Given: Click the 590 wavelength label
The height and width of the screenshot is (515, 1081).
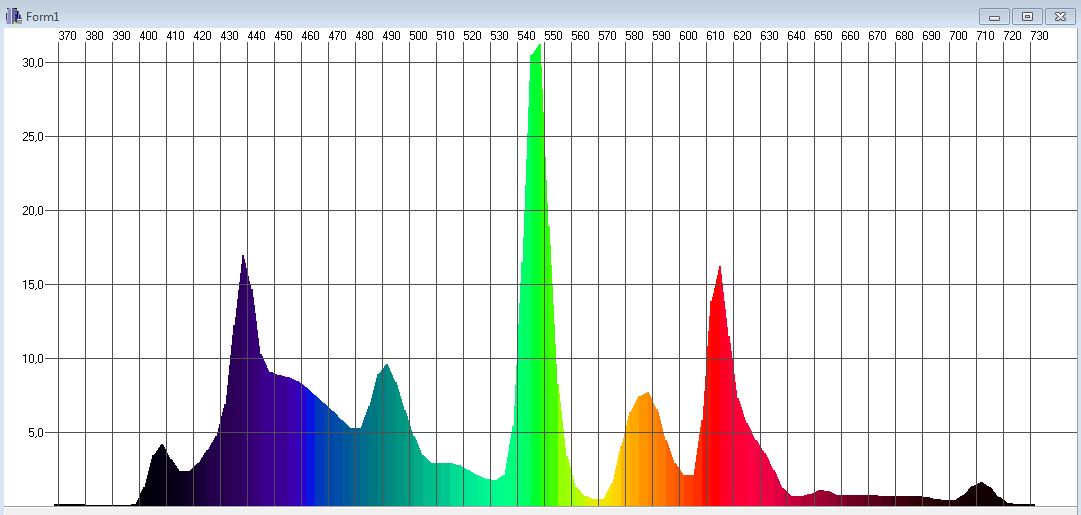Looking at the screenshot, I should coord(661,36).
